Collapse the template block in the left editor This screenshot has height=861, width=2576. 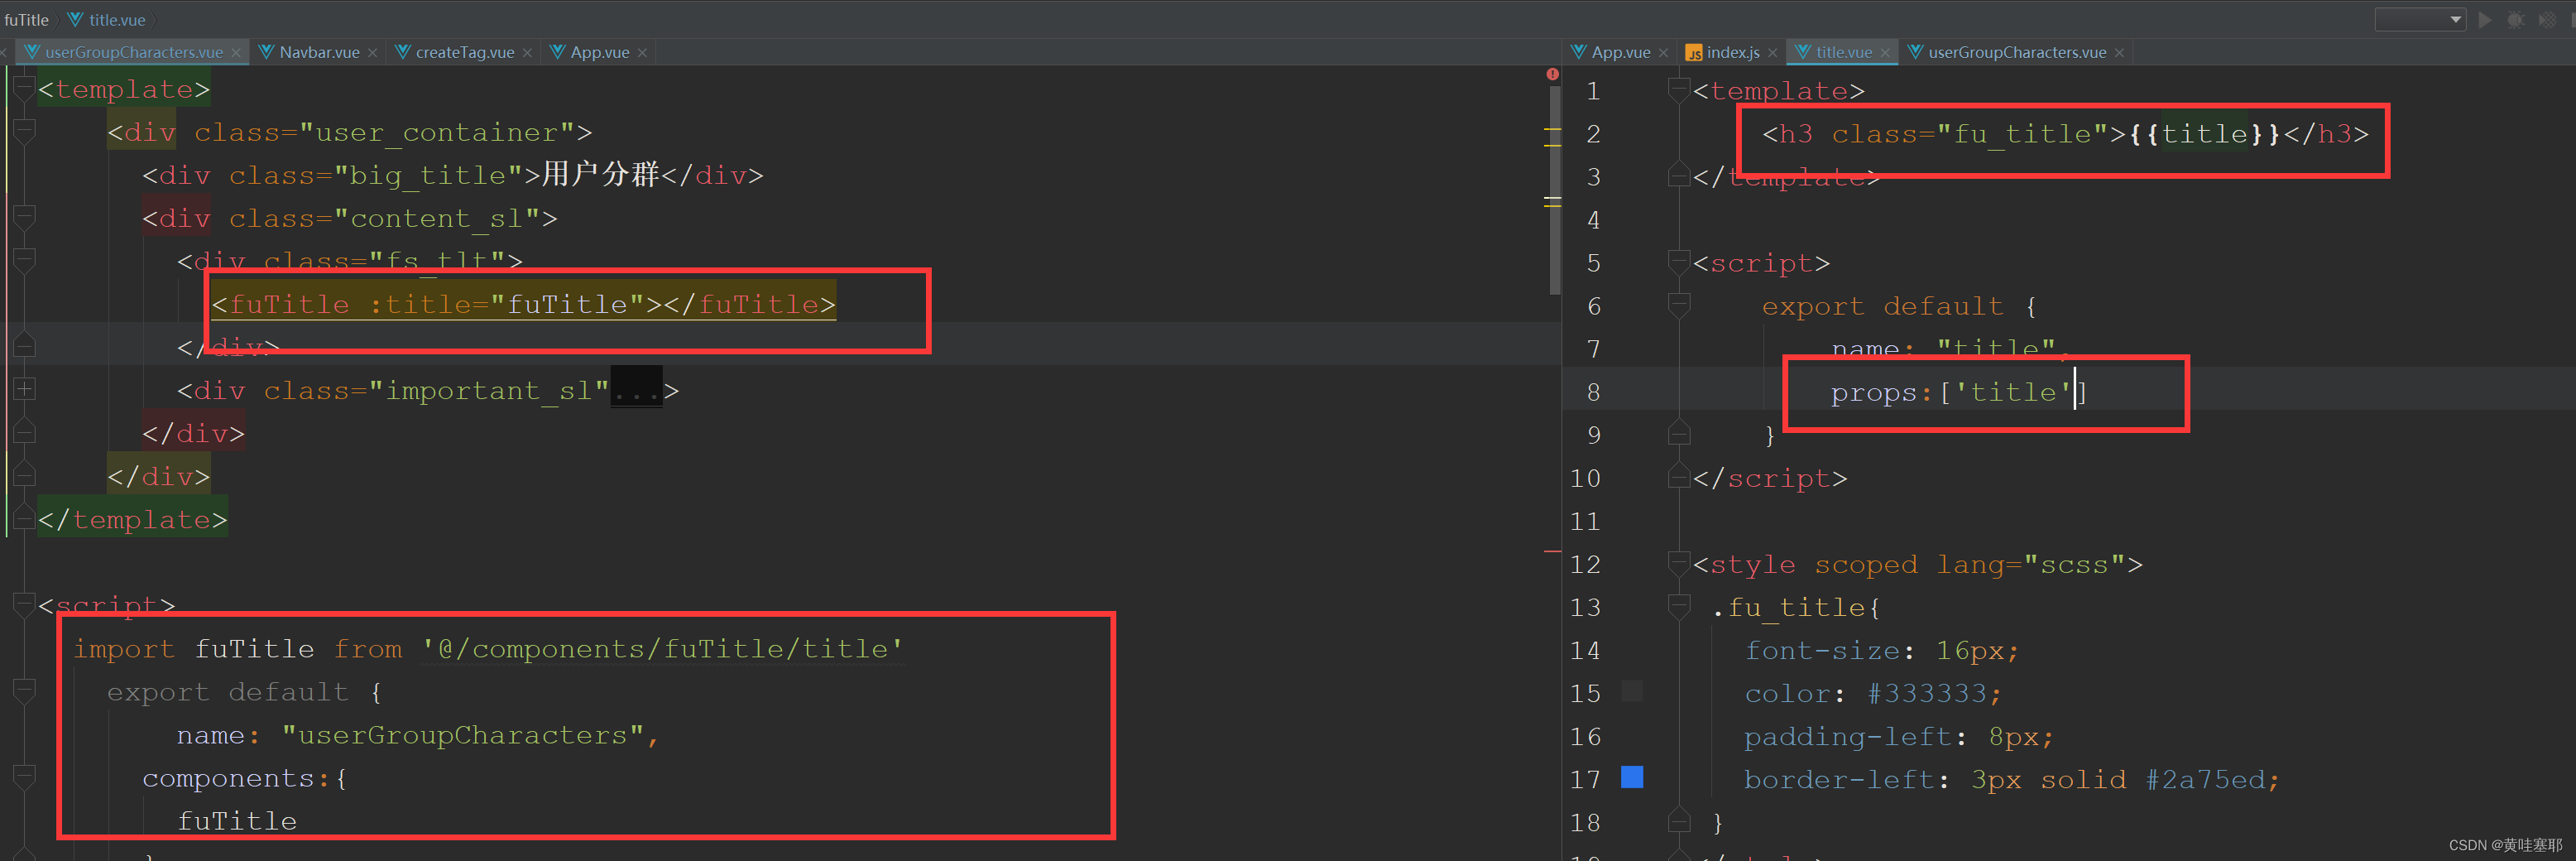25,88
